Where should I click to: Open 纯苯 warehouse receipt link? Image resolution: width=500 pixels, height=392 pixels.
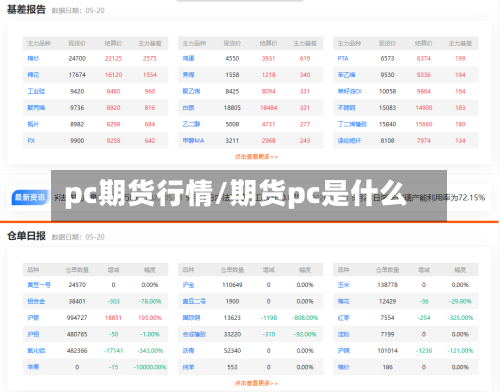coord(188,367)
